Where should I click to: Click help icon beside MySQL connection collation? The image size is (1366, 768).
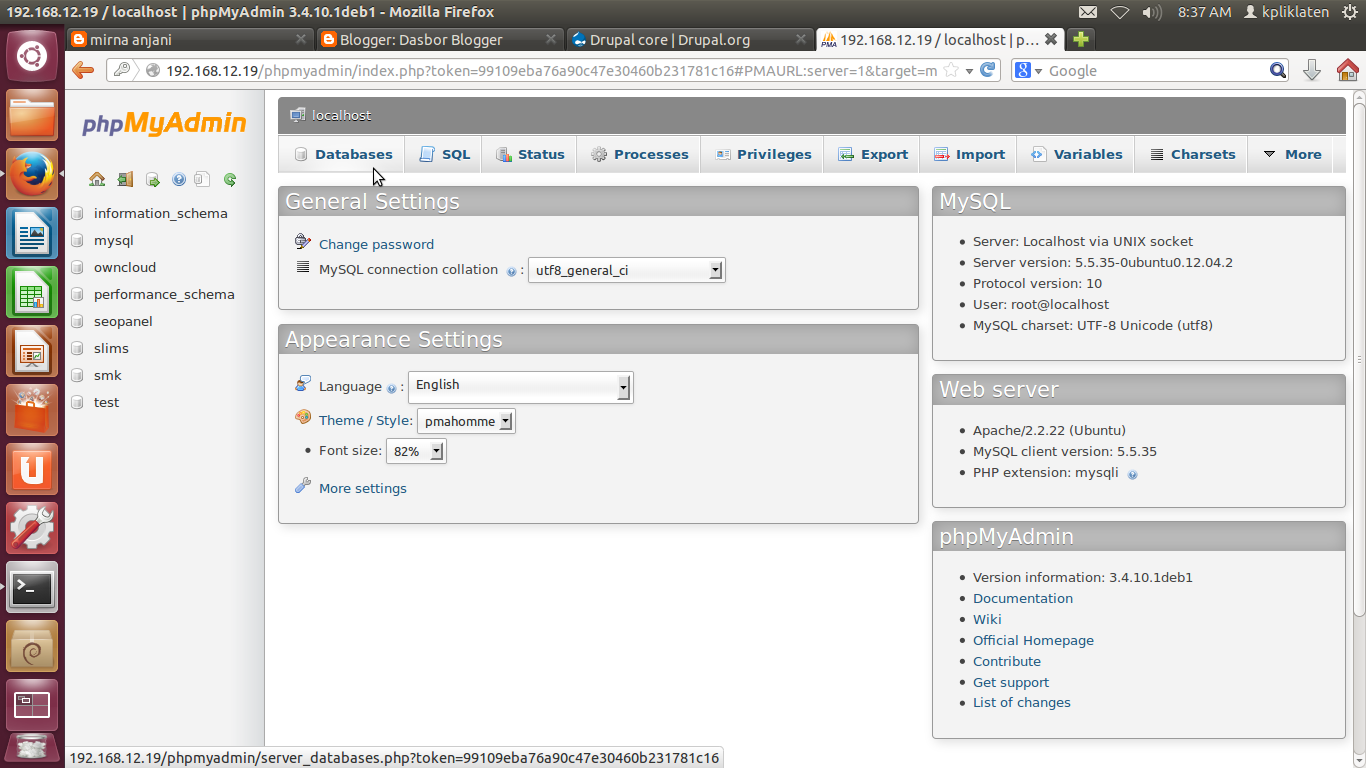[511, 271]
